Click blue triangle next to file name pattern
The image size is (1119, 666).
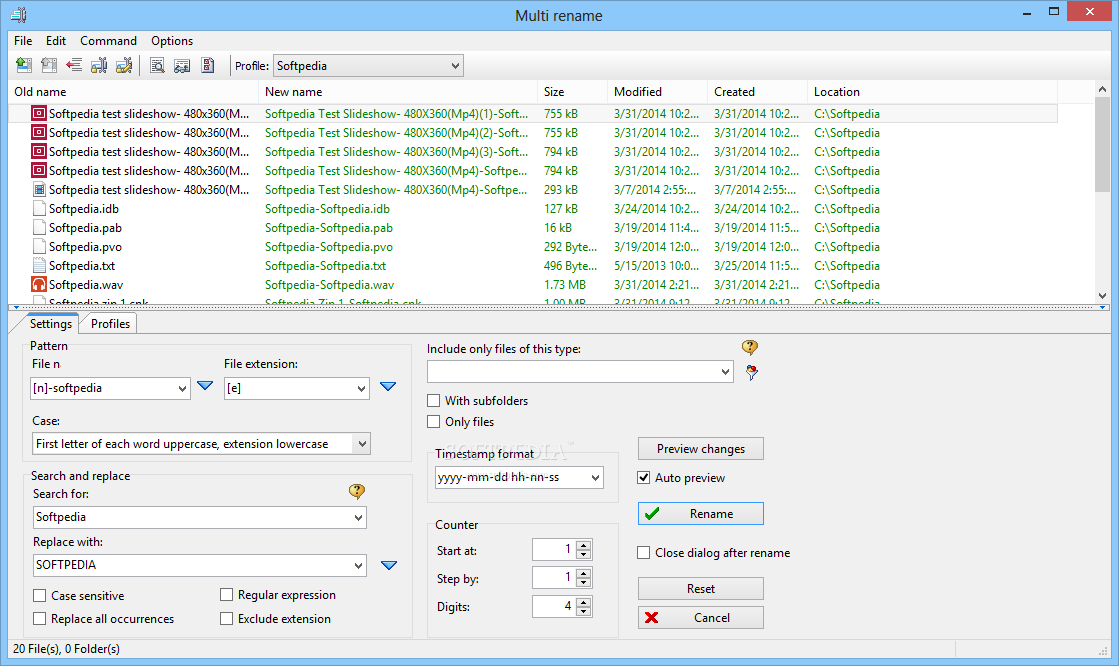pyautogui.click(x=205, y=385)
